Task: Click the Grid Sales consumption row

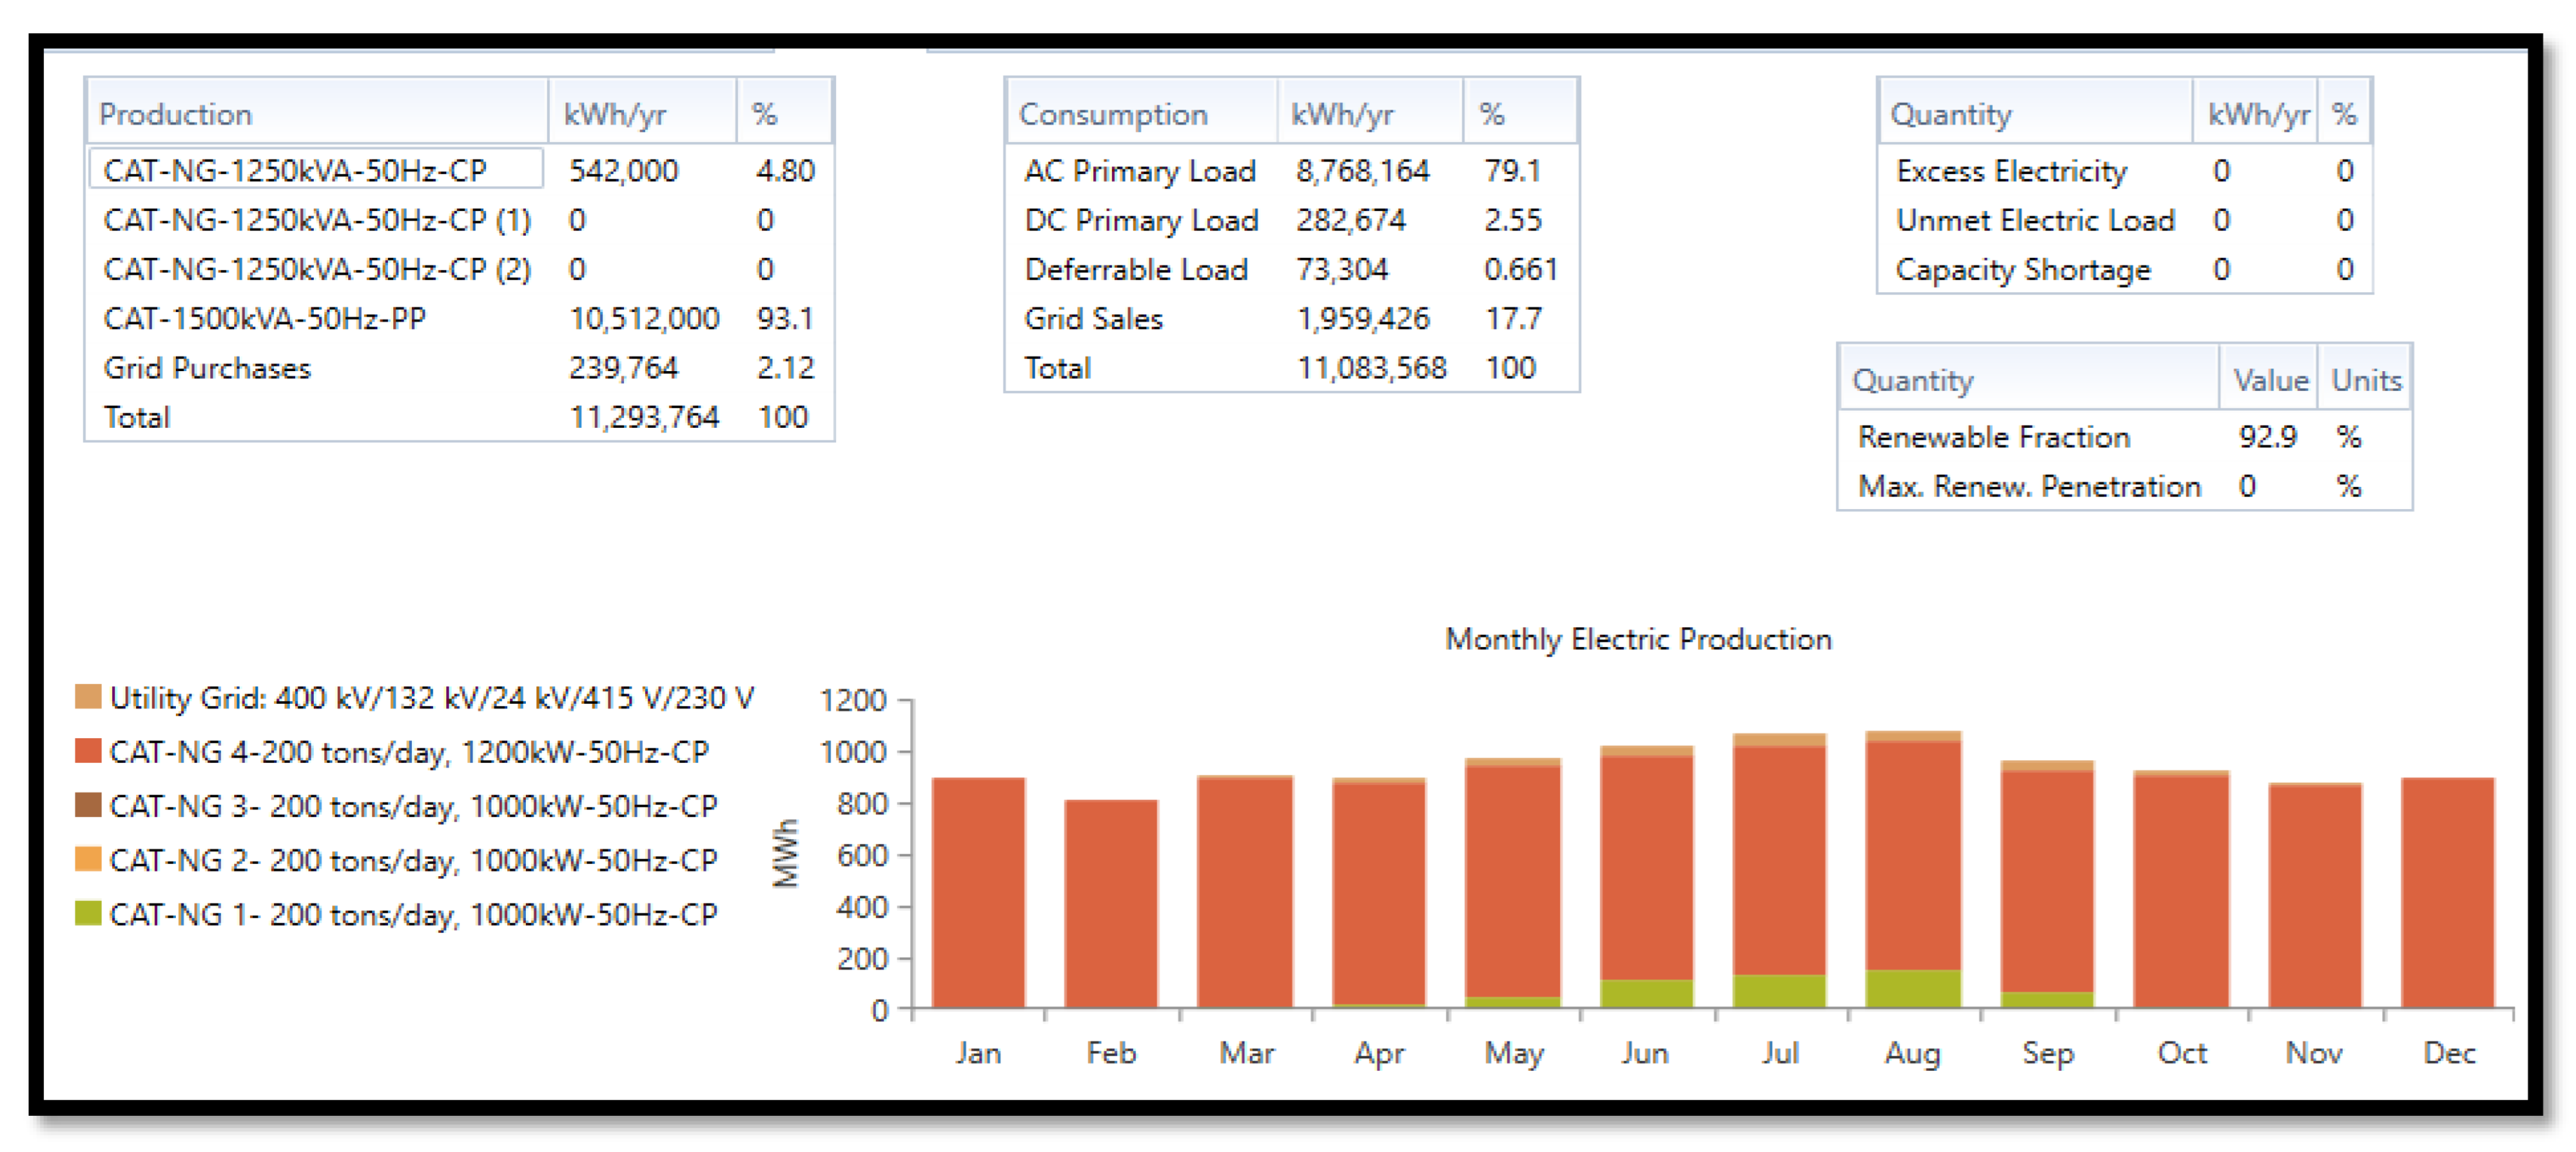Action: (1093, 318)
